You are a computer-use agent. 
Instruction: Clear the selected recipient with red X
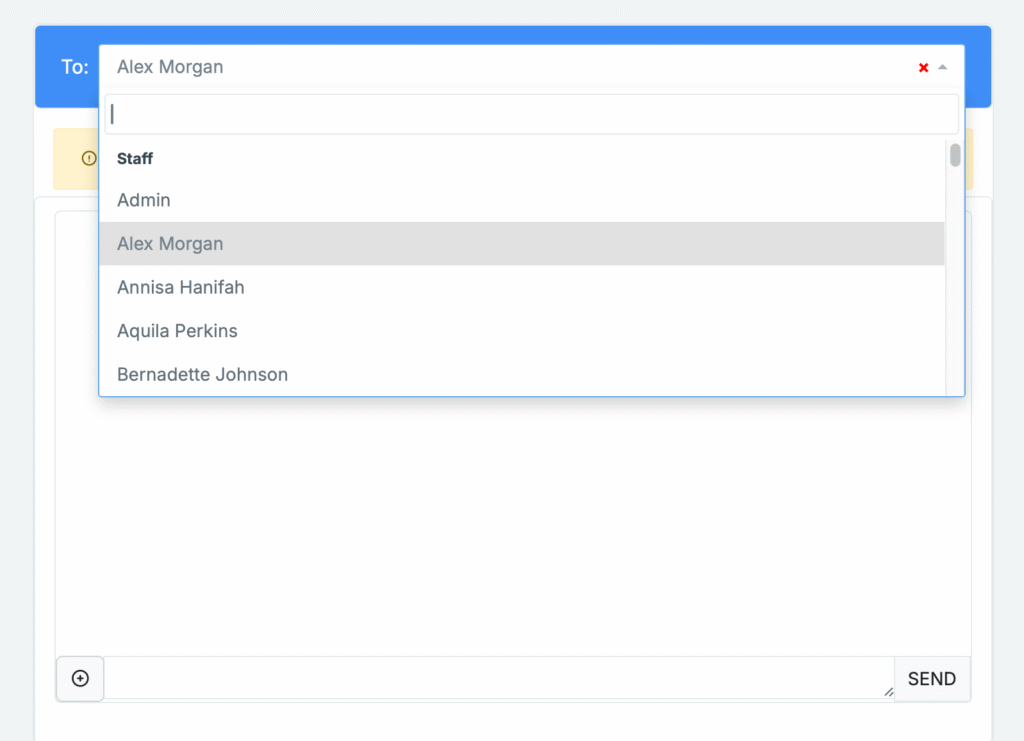pyautogui.click(x=923, y=68)
